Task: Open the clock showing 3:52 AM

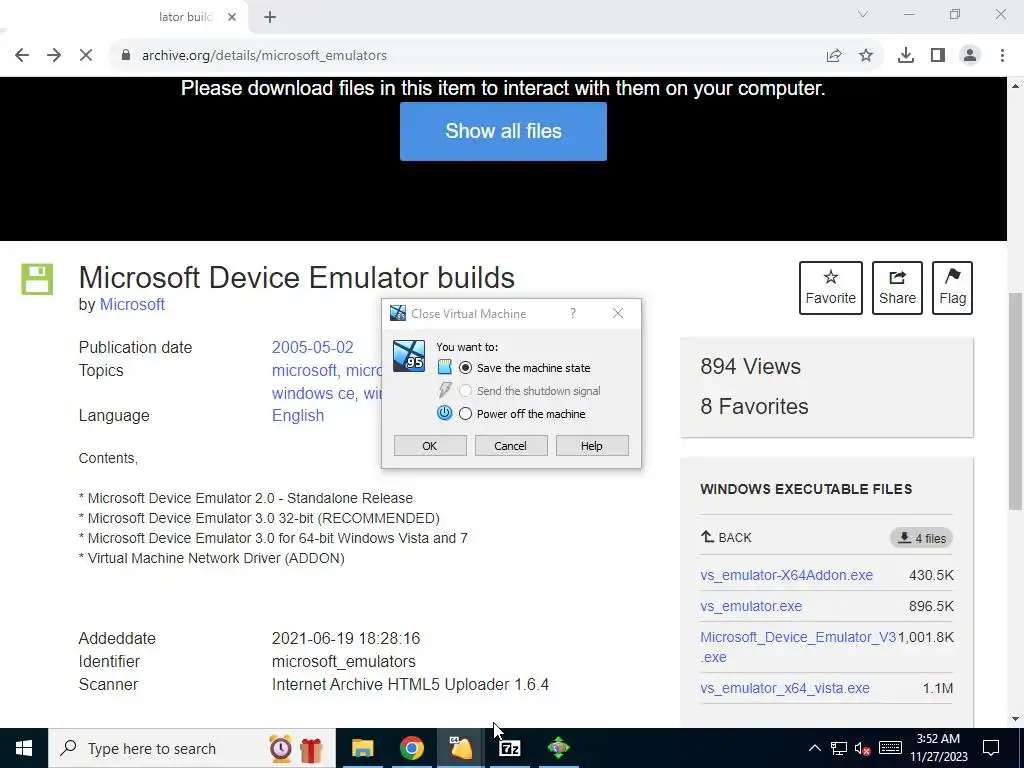Action: point(938,748)
